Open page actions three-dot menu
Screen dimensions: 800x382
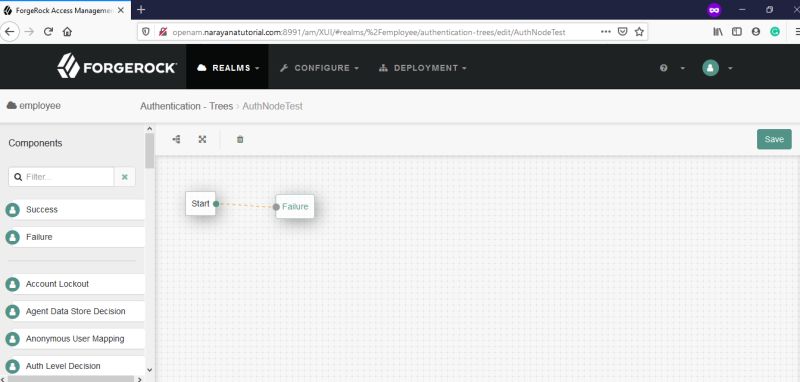(x=606, y=32)
